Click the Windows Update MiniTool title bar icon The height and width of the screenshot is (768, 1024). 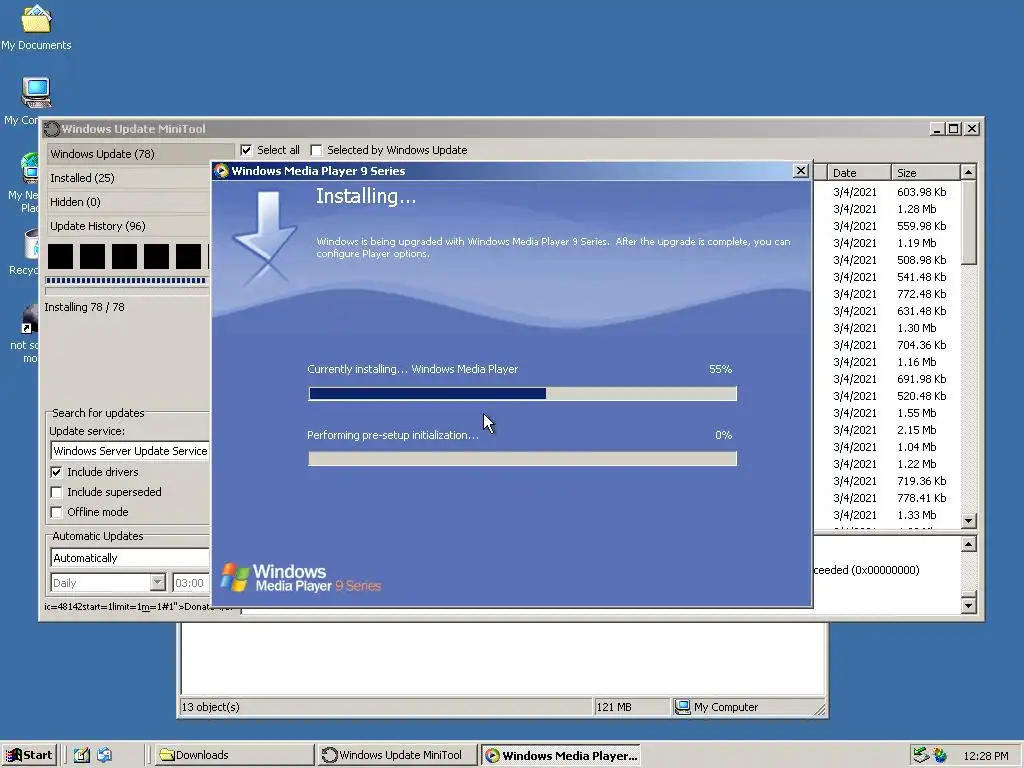52,129
